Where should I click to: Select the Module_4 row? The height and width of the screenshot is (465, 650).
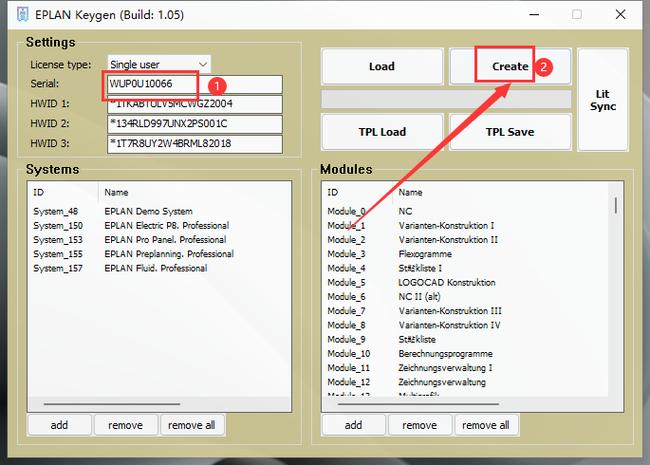(465, 268)
